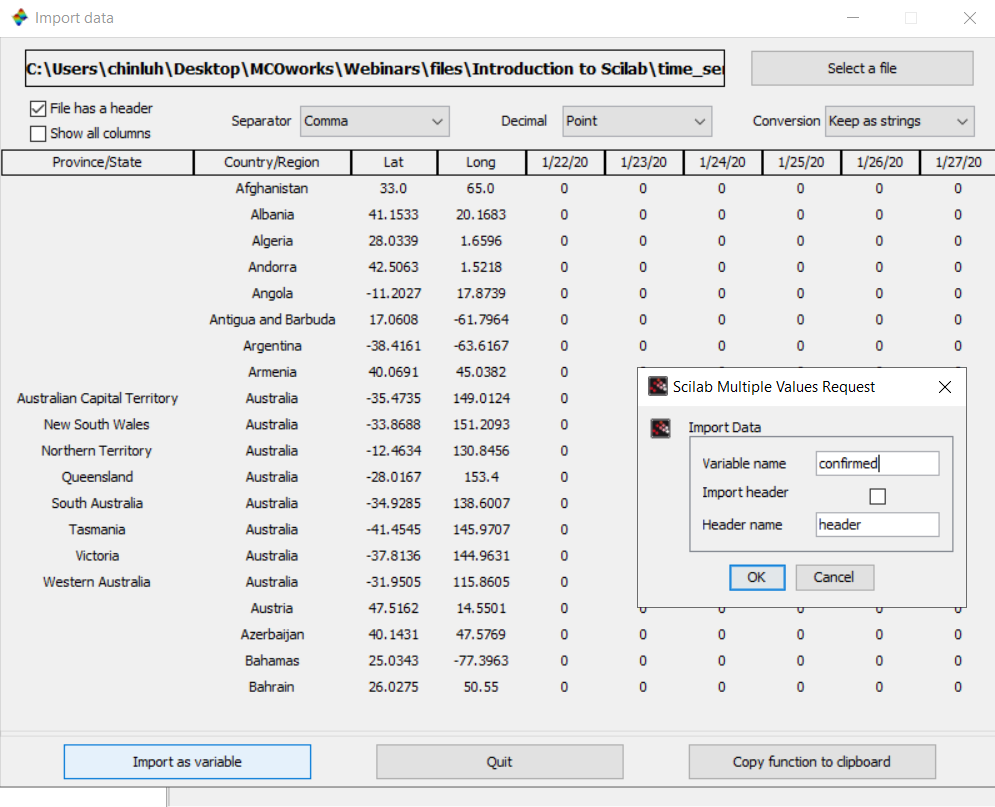This screenshot has height=807, width=995.
Task: Select the 1/22/20 column header
Action: click(565, 162)
